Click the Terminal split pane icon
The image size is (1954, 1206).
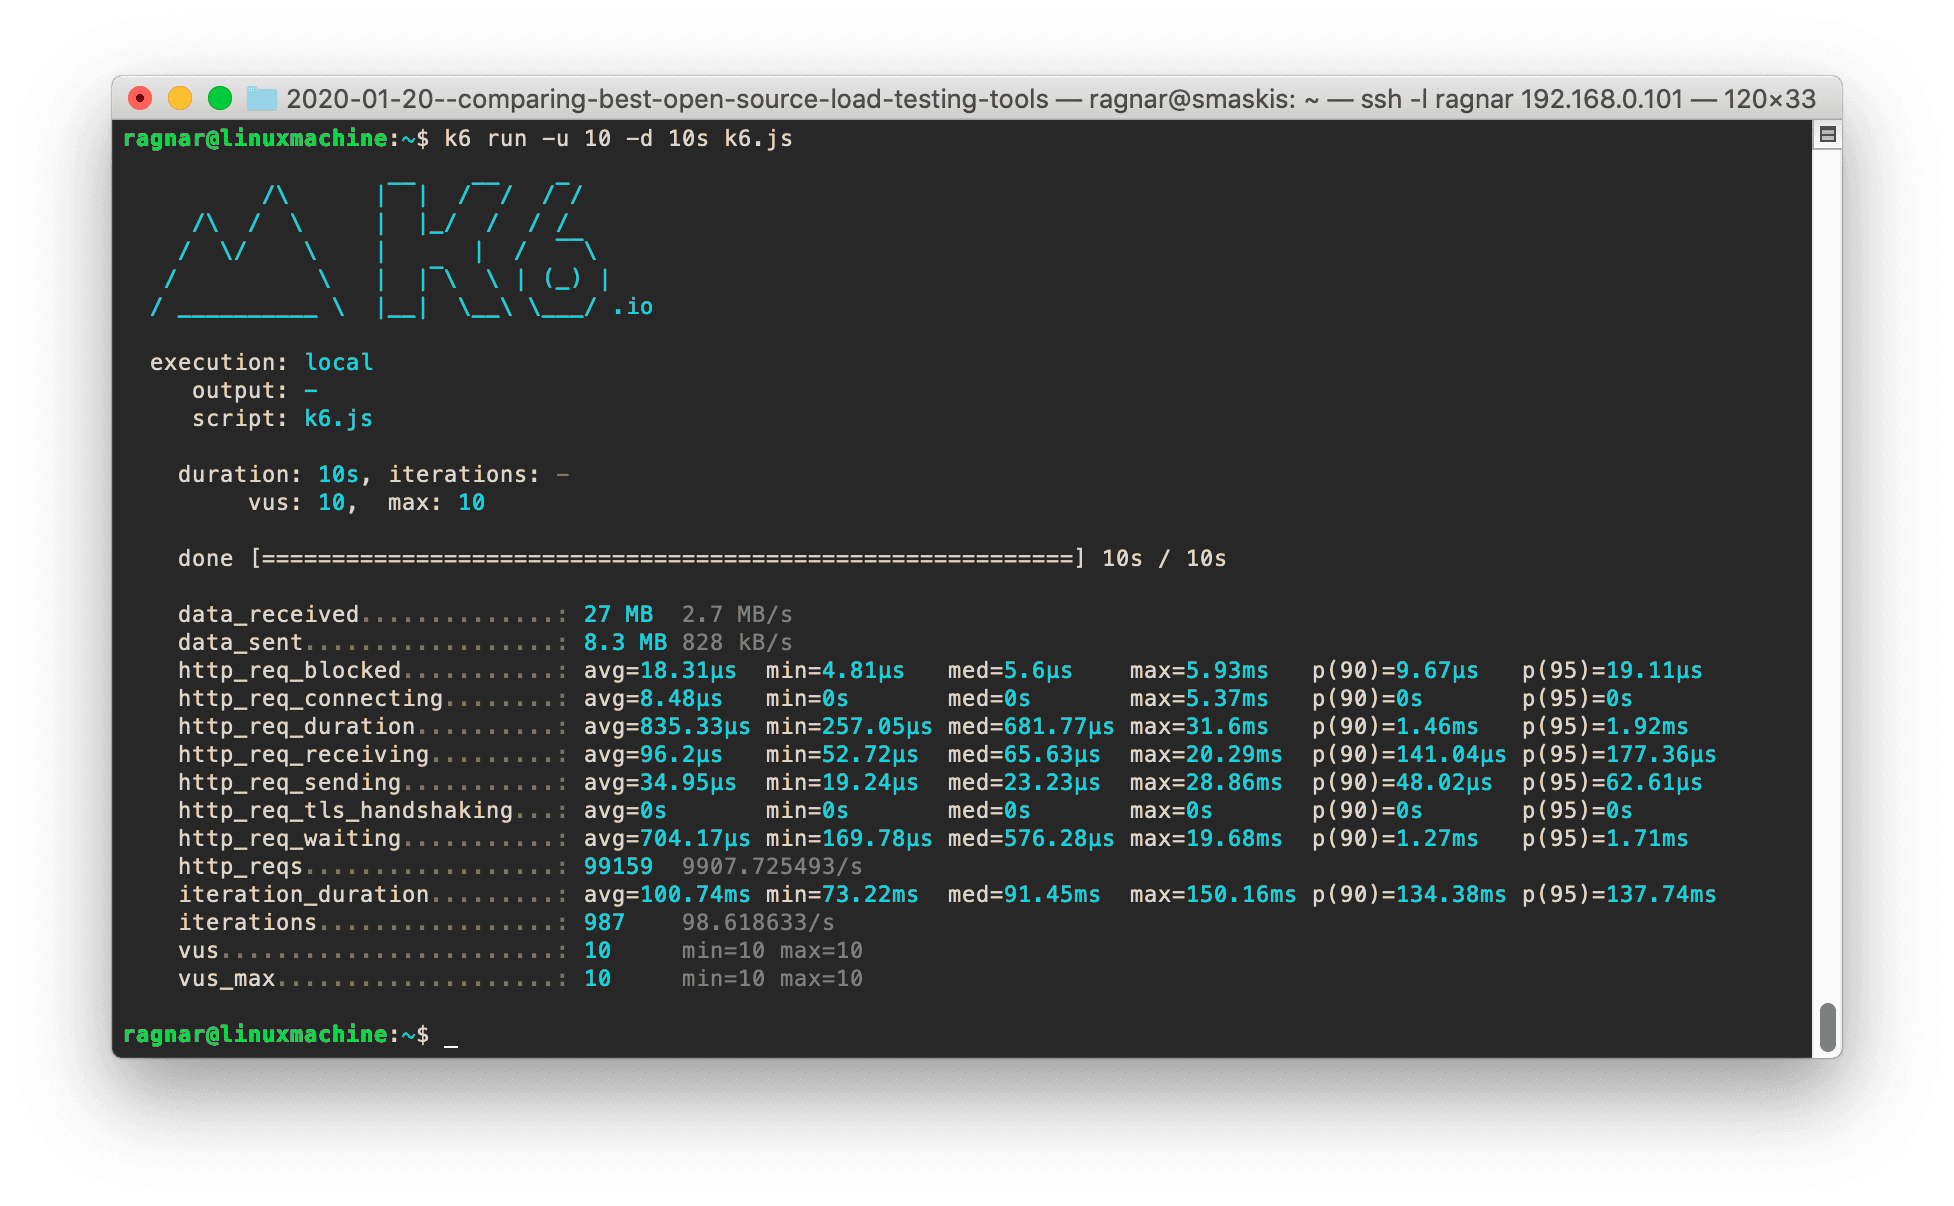(1828, 133)
